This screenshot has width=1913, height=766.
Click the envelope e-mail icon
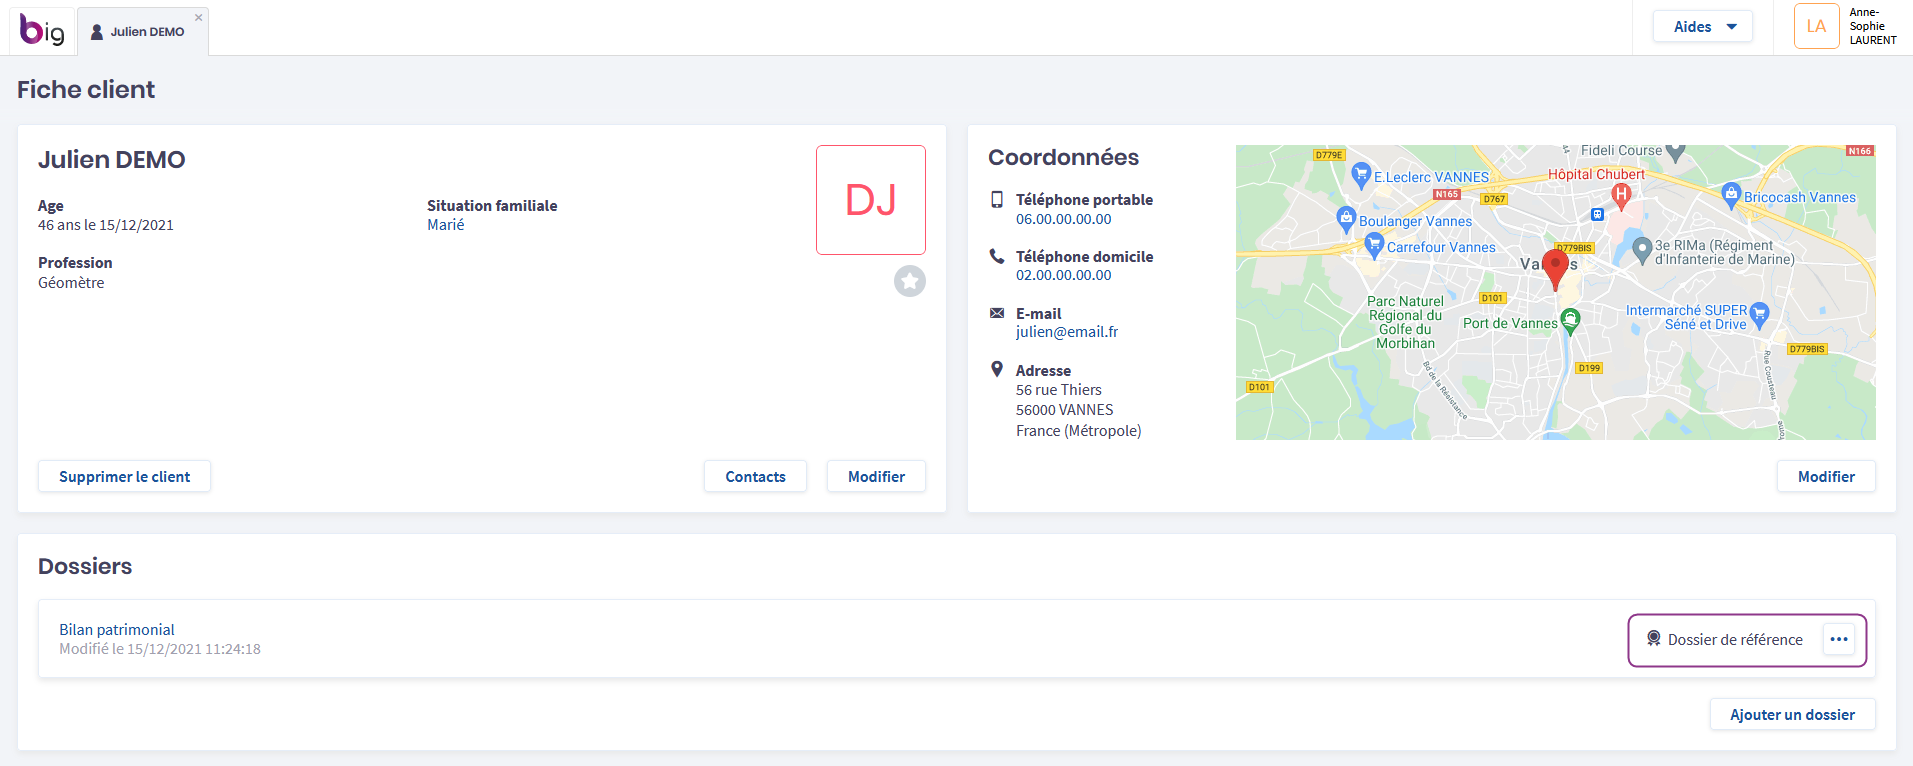point(997,313)
